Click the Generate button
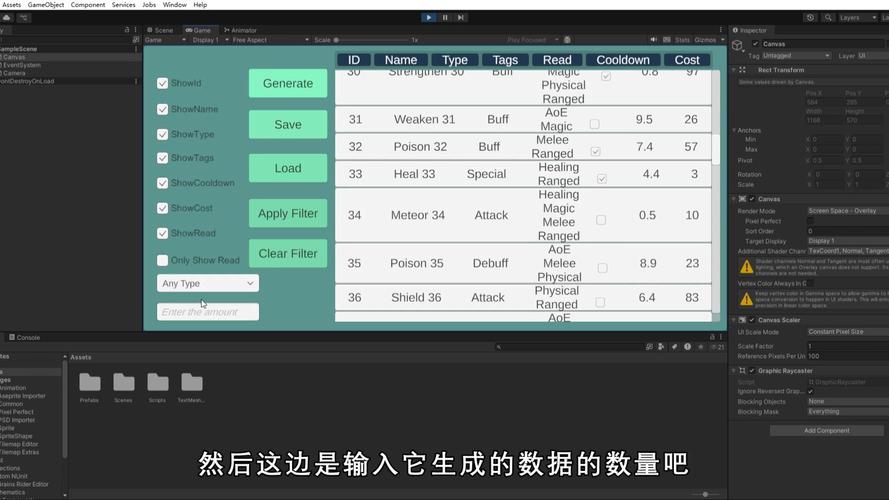Image resolution: width=889 pixels, height=500 pixels. pyautogui.click(x=288, y=83)
